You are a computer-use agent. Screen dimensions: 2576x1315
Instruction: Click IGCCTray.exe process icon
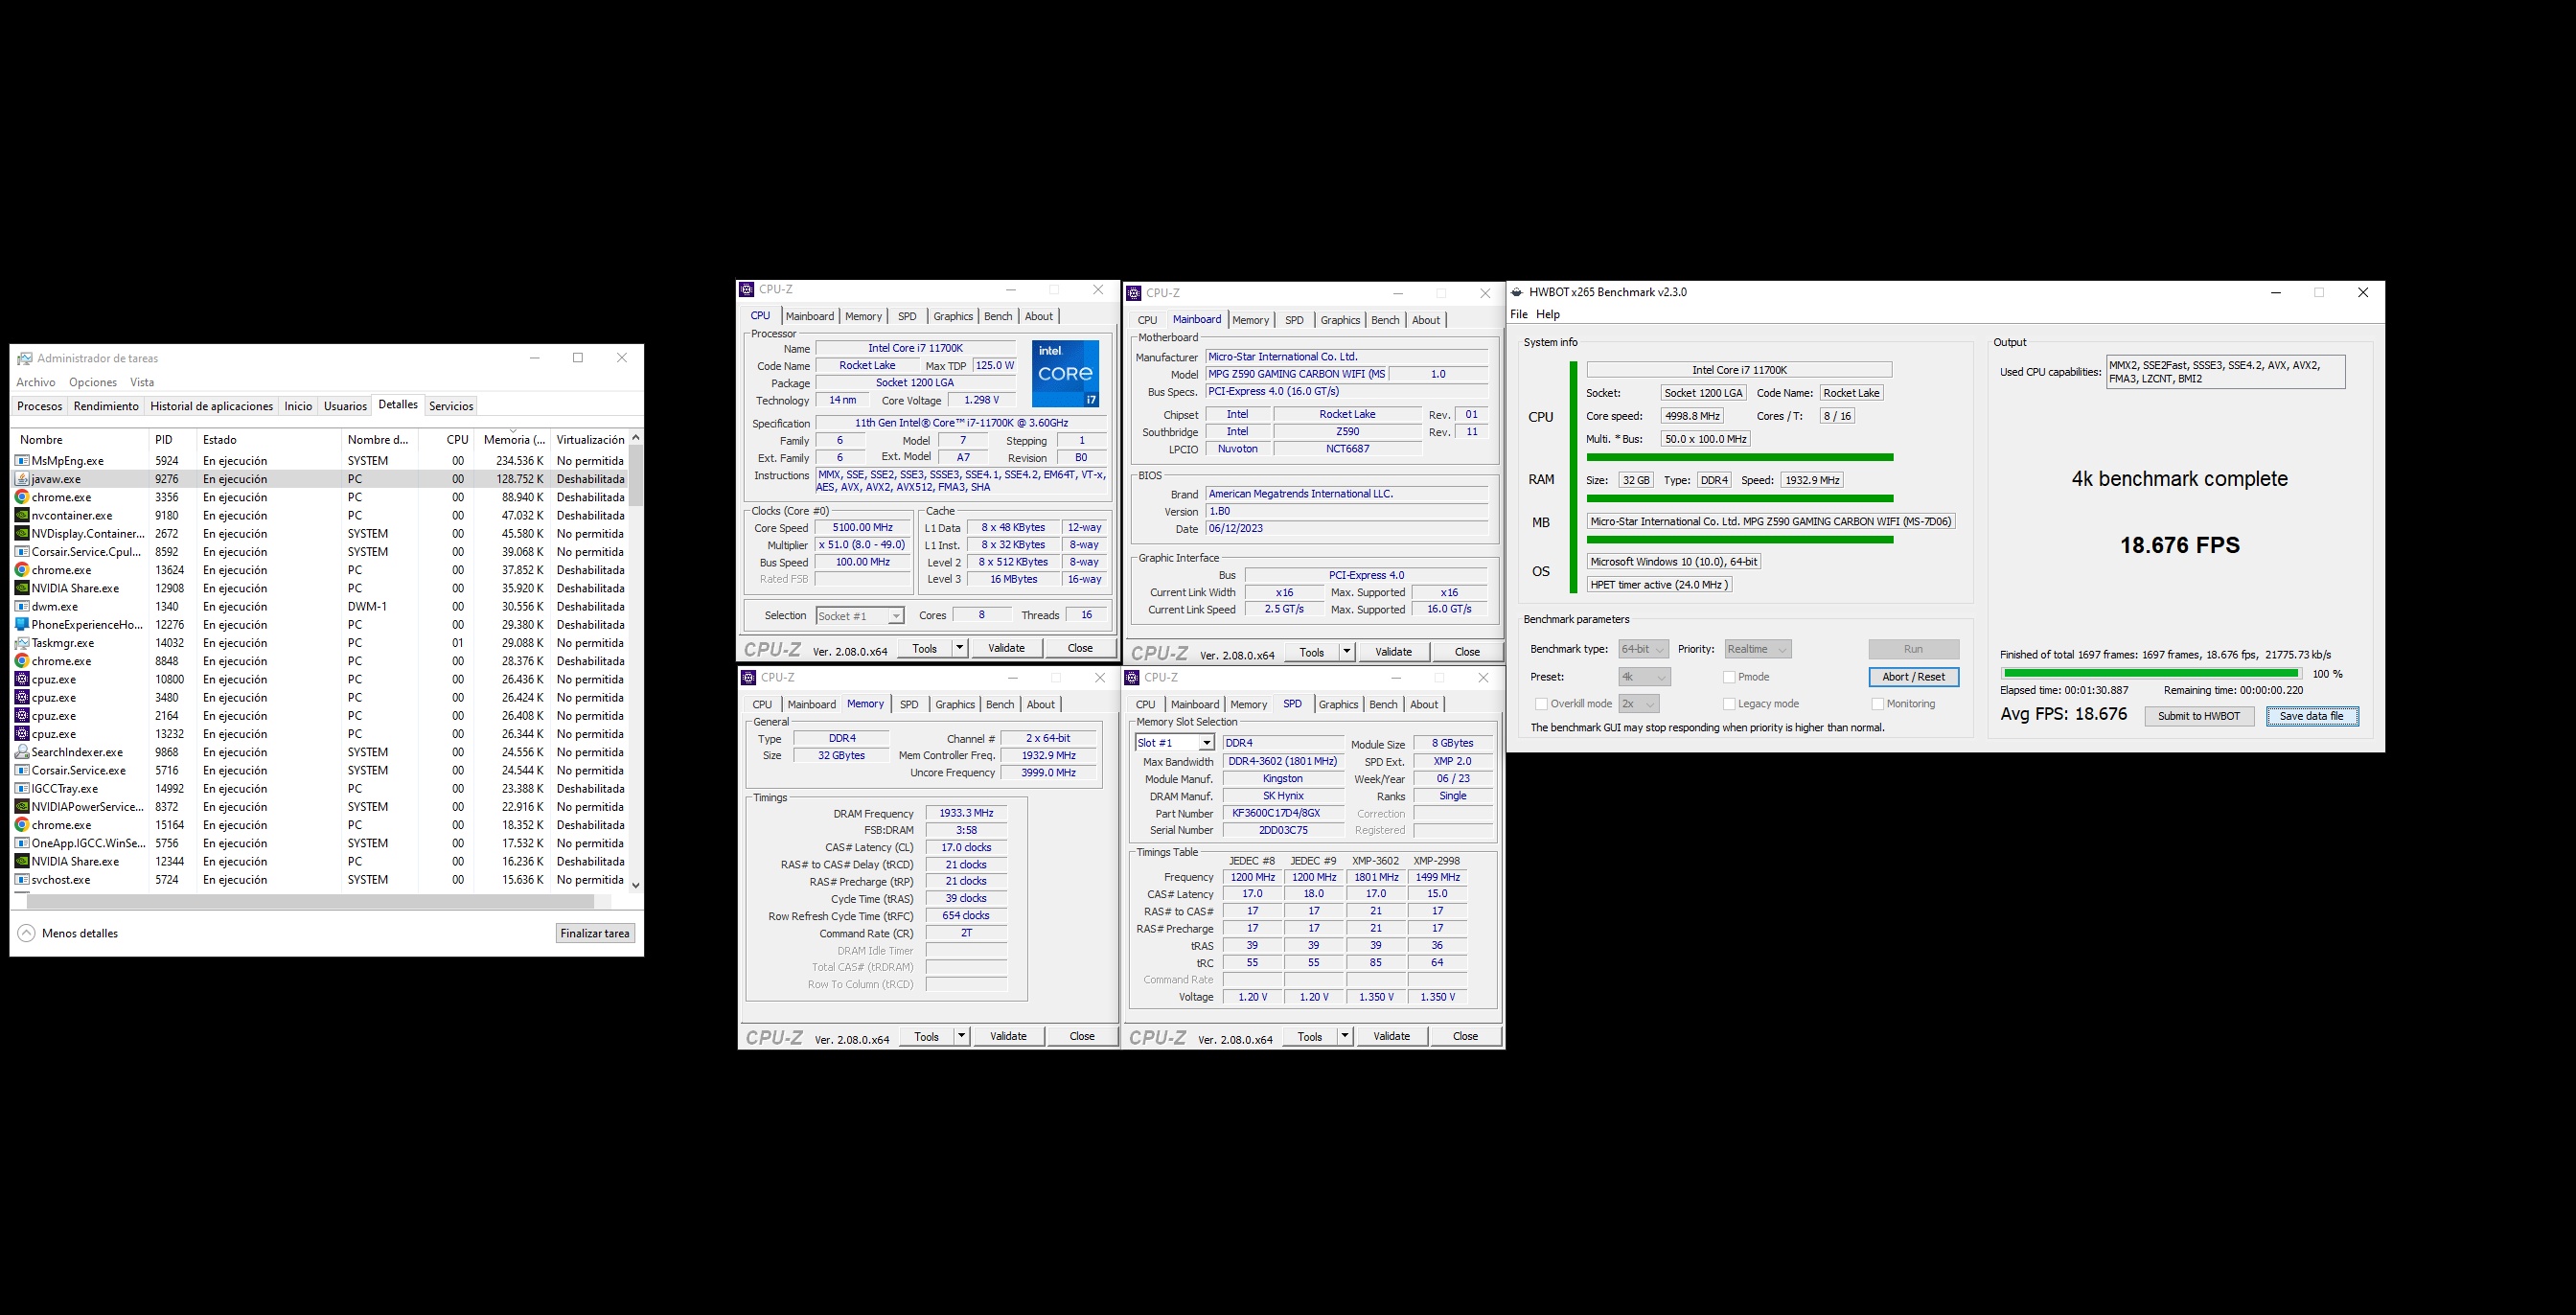coord(22,789)
